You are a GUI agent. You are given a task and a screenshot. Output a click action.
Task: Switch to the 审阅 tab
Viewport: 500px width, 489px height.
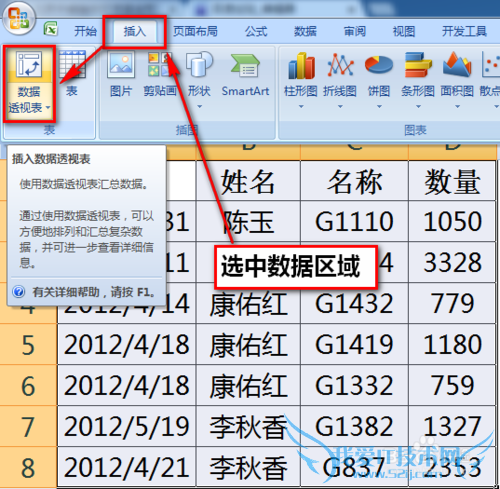355,31
